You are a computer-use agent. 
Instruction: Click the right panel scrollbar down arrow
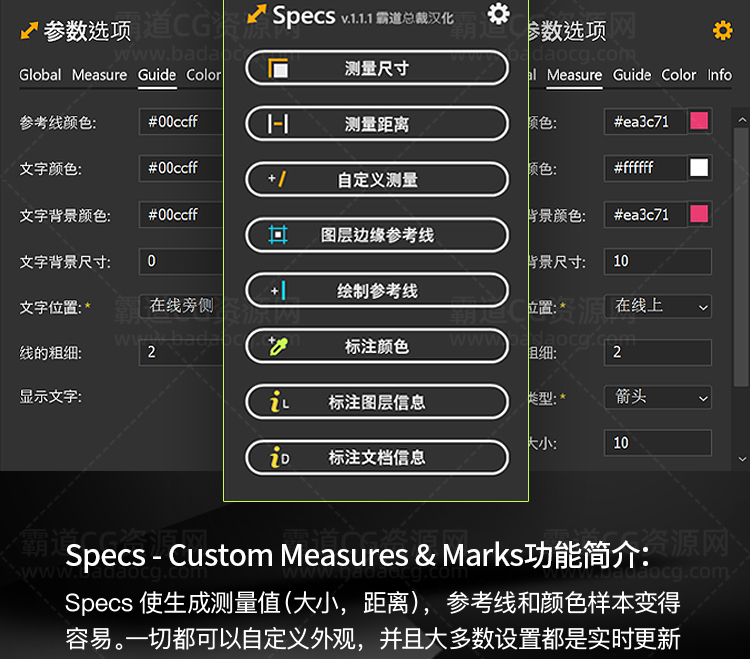[x=742, y=459]
